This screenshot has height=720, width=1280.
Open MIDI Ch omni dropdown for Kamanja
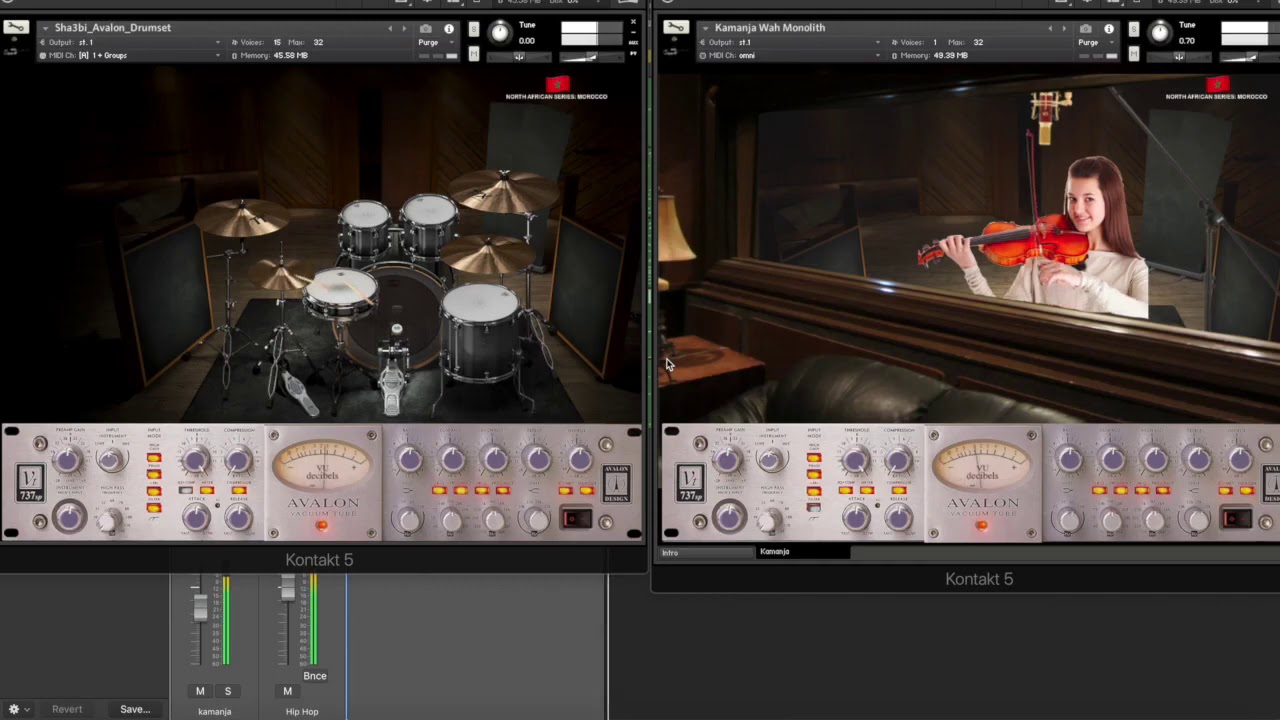point(790,55)
